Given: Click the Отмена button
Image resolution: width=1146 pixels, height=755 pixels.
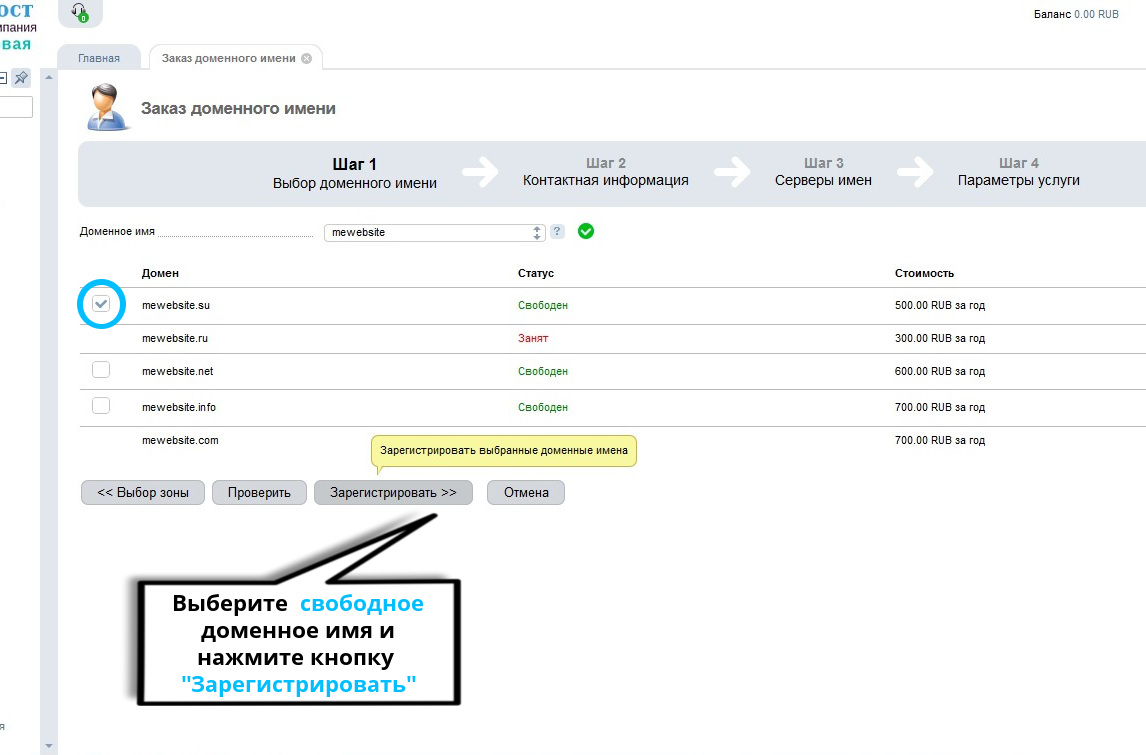Looking at the screenshot, I should pyautogui.click(x=525, y=493).
